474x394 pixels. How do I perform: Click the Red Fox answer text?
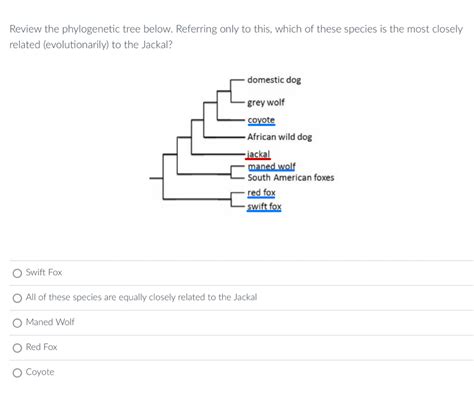[42, 347]
